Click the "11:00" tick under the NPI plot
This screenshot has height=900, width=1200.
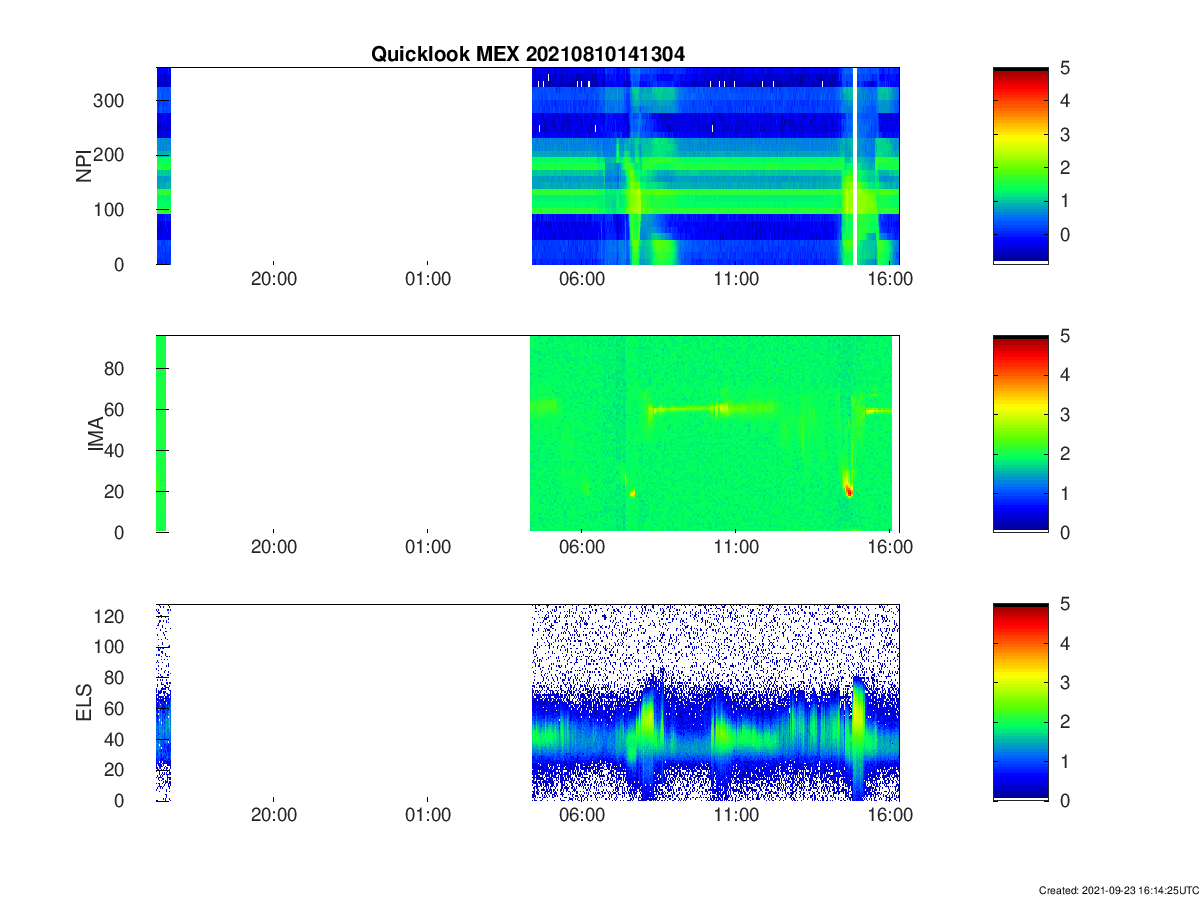coord(736,280)
